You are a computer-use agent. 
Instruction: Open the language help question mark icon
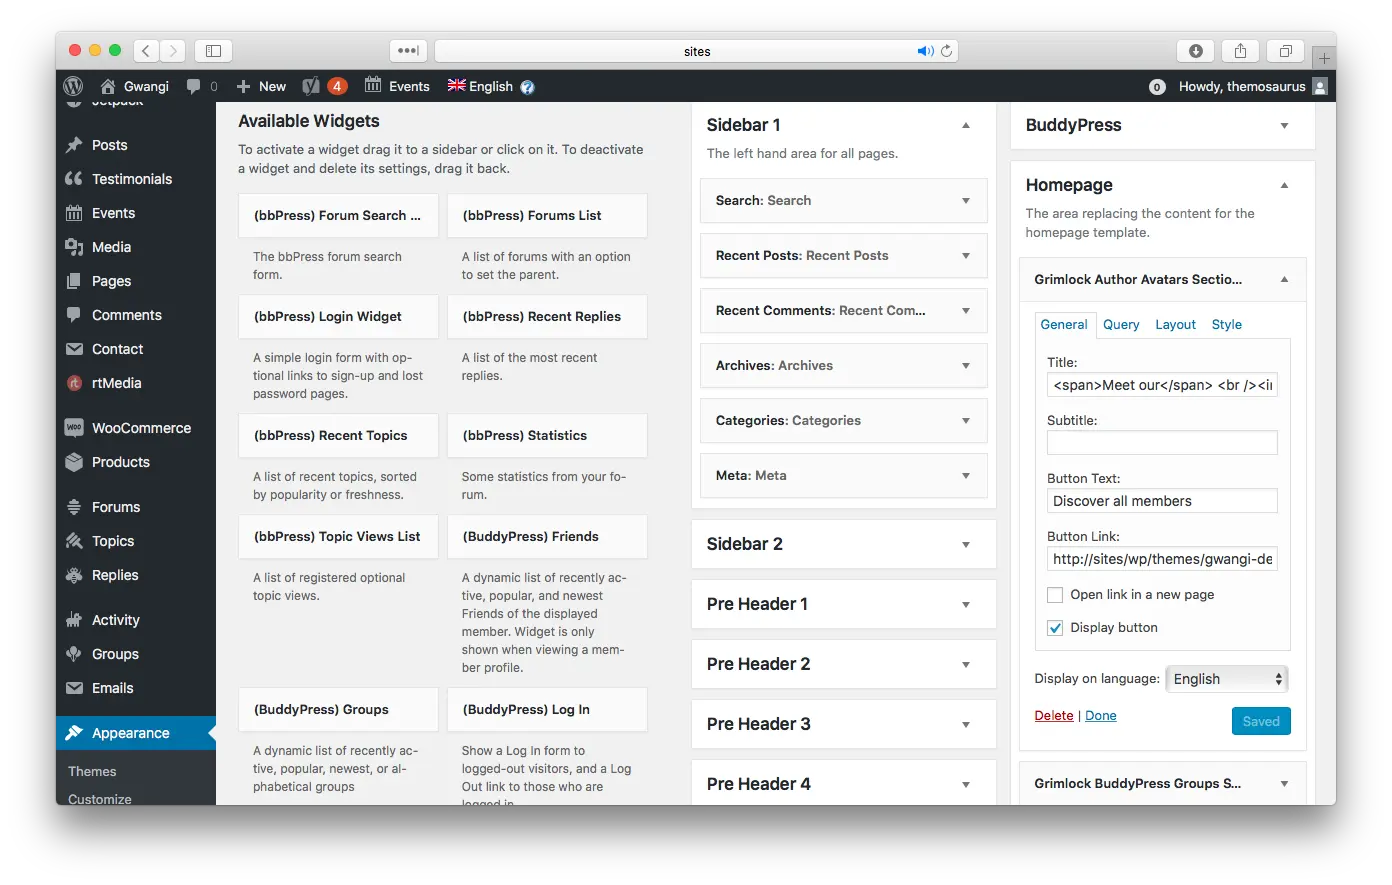click(527, 87)
